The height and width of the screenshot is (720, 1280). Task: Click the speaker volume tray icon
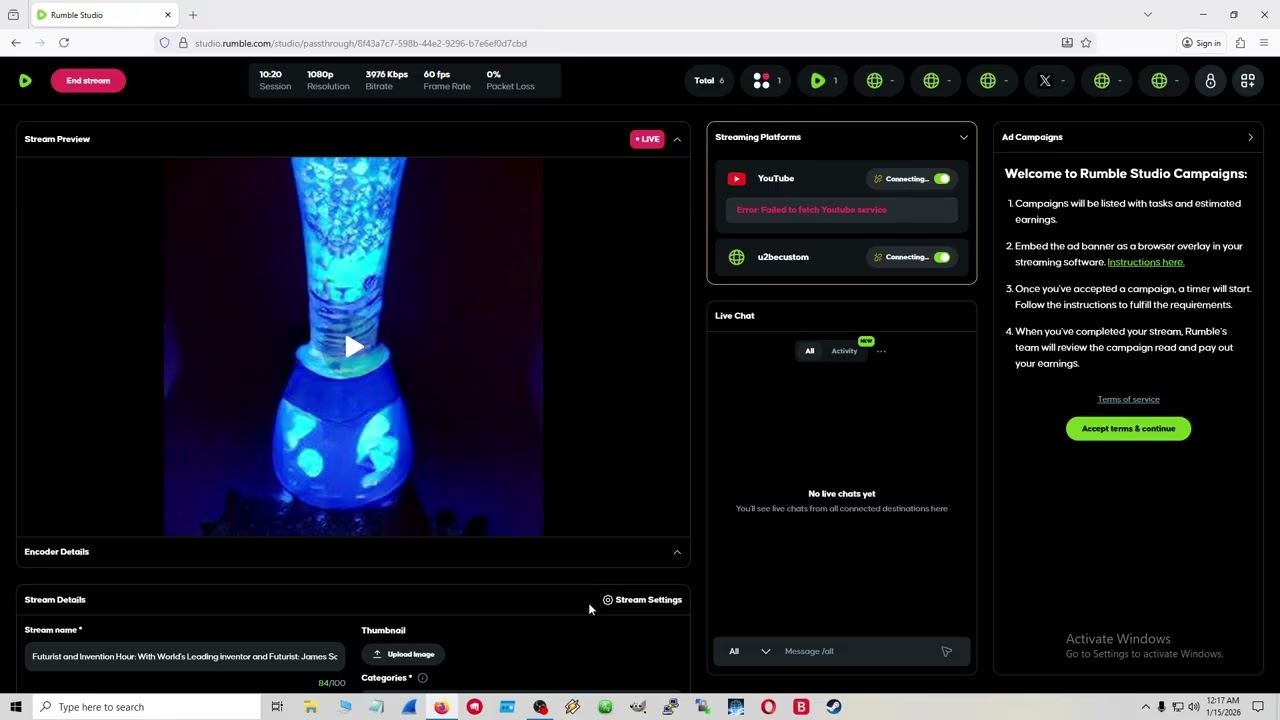[1194, 707]
